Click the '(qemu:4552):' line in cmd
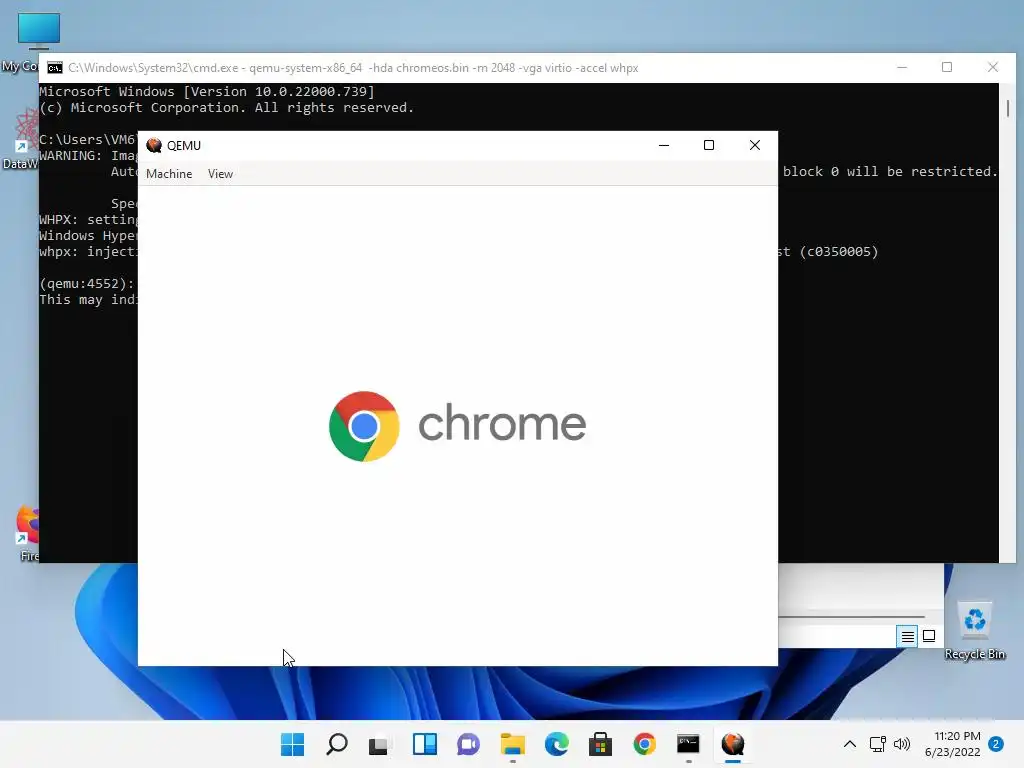This screenshot has width=1024, height=768. tap(88, 283)
